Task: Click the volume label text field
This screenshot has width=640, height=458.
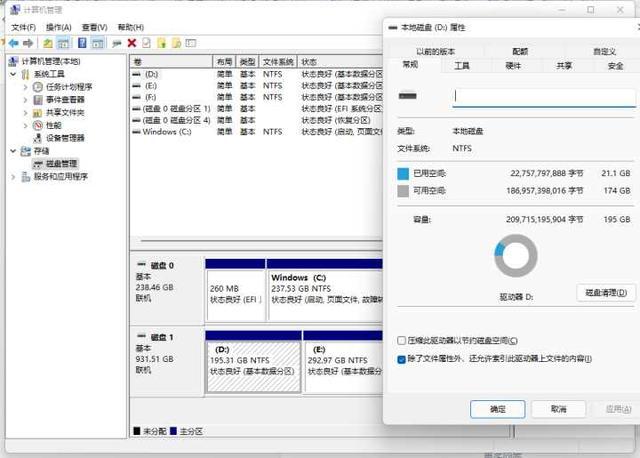Action: pyautogui.click(x=543, y=97)
